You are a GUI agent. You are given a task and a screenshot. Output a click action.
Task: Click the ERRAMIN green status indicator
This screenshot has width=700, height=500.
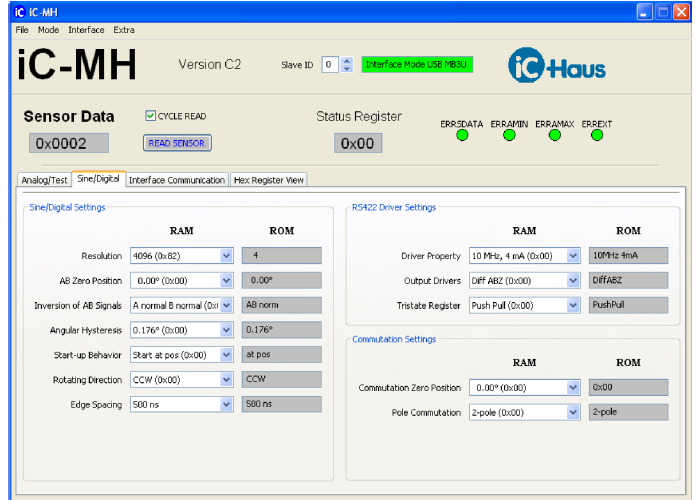point(509,135)
